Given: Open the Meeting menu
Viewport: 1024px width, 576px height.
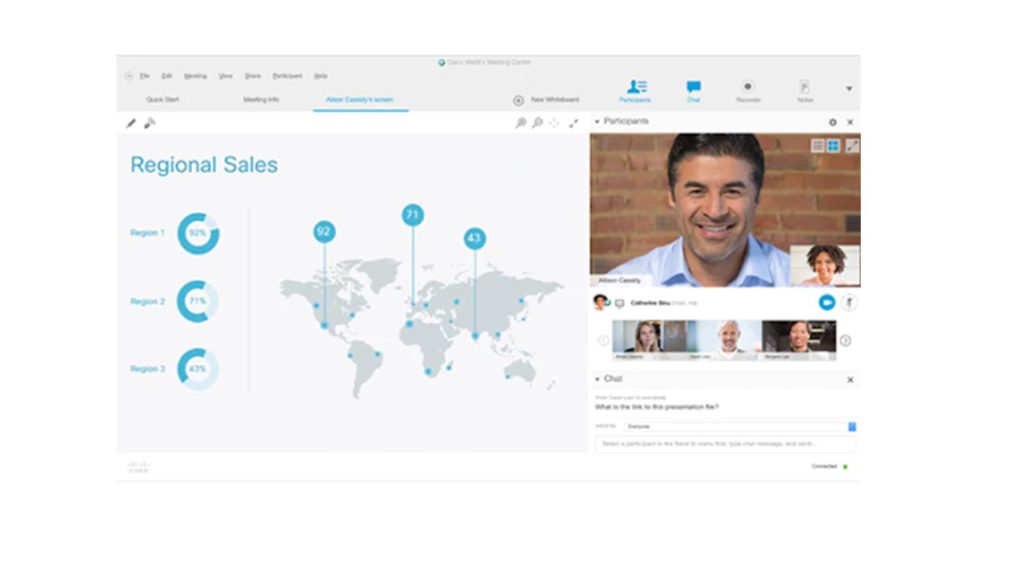Looking at the screenshot, I should pyautogui.click(x=195, y=76).
